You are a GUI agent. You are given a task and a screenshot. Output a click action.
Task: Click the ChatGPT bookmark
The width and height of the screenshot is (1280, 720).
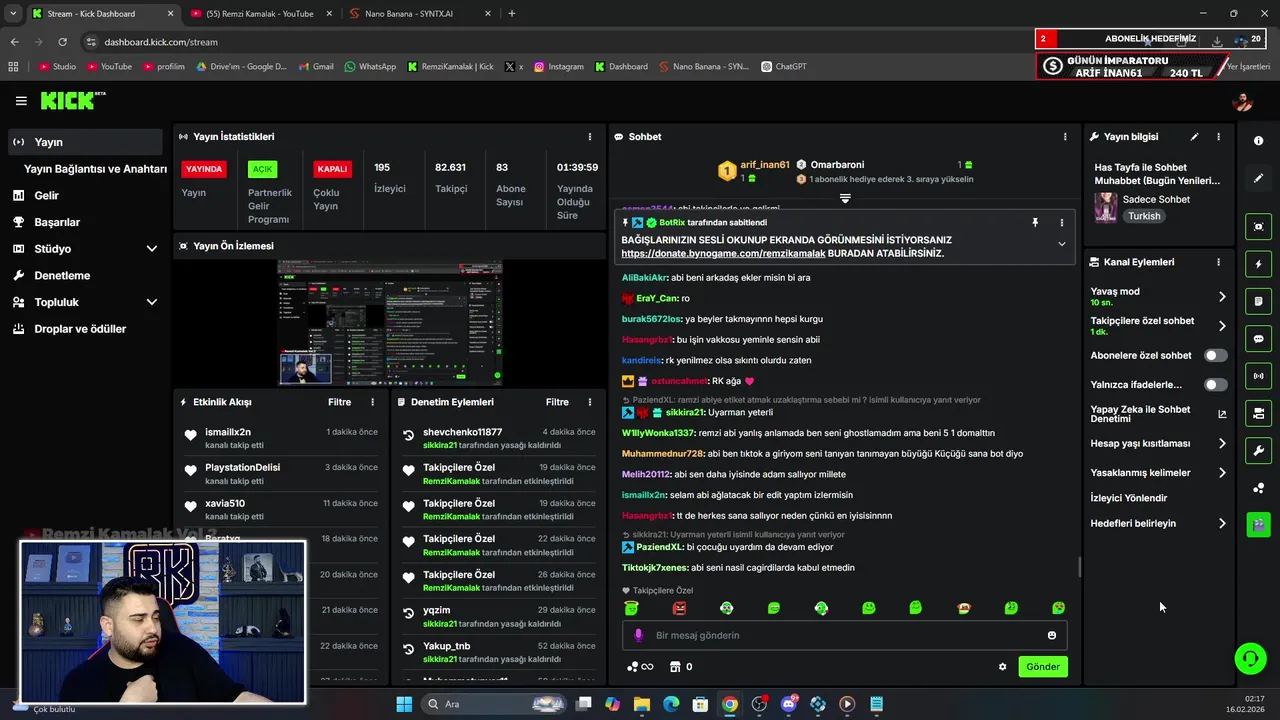coord(783,67)
